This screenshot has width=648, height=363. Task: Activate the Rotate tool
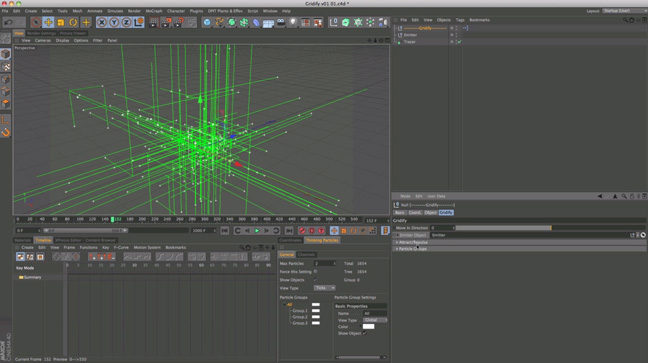pyautogui.click(x=73, y=22)
